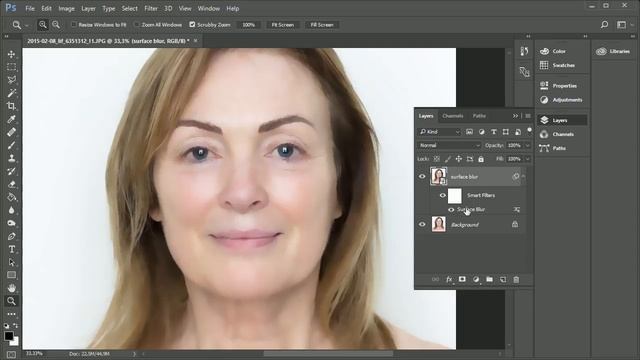Select the Eraser tool

coord(11,184)
